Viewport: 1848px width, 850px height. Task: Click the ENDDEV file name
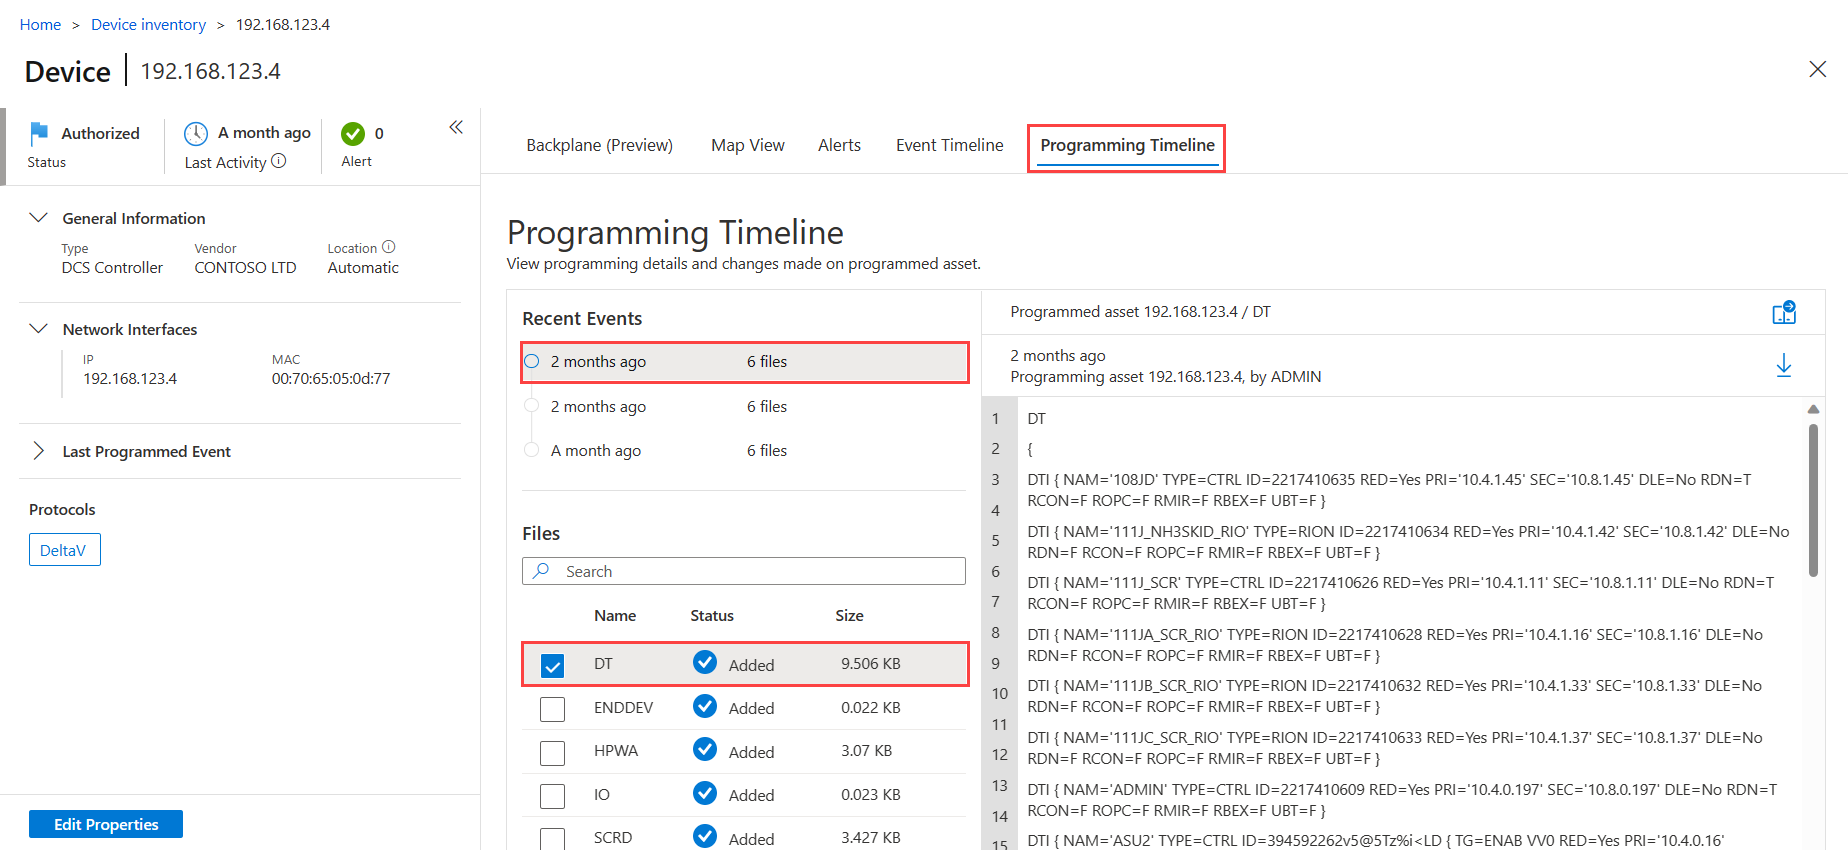[623, 707]
